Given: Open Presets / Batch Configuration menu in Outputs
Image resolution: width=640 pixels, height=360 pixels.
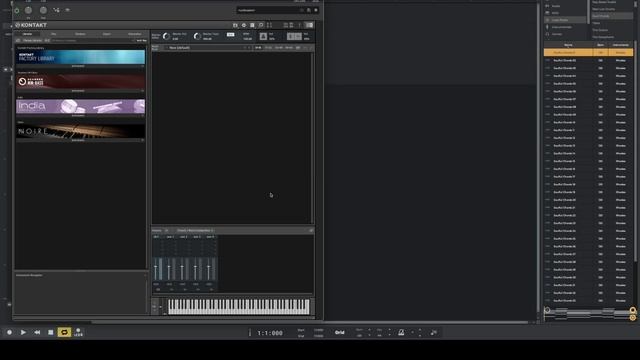Looking at the screenshot, I should [x=195, y=231].
